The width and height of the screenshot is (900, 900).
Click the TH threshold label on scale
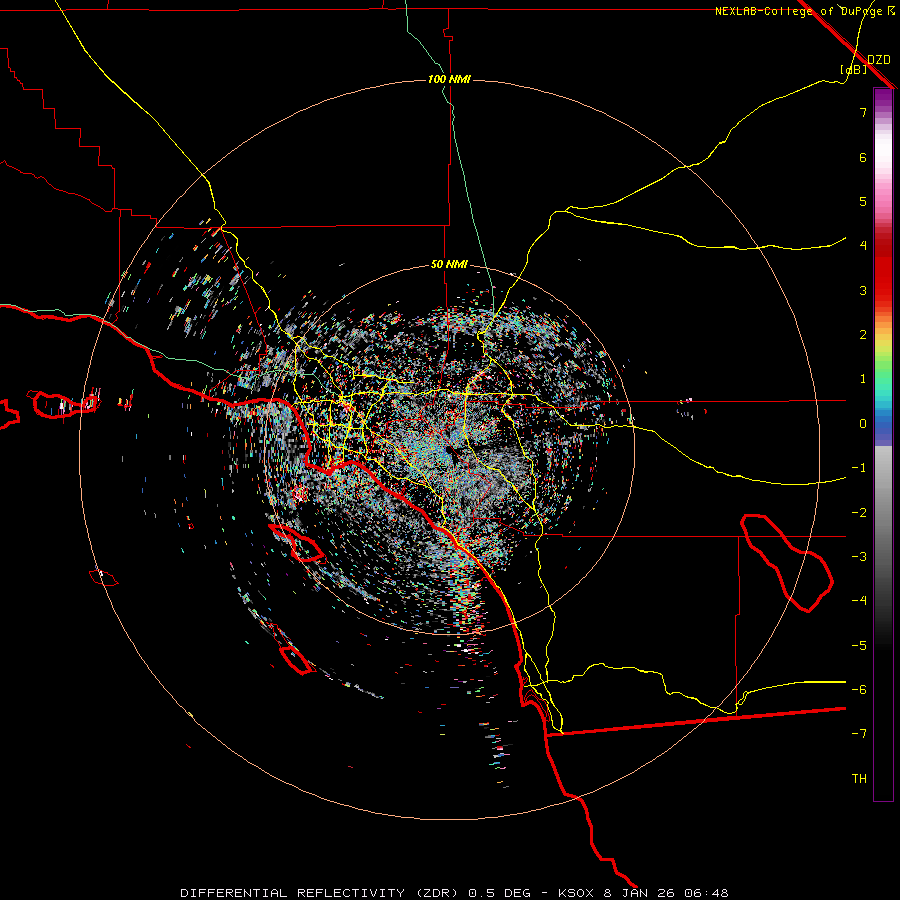[859, 779]
